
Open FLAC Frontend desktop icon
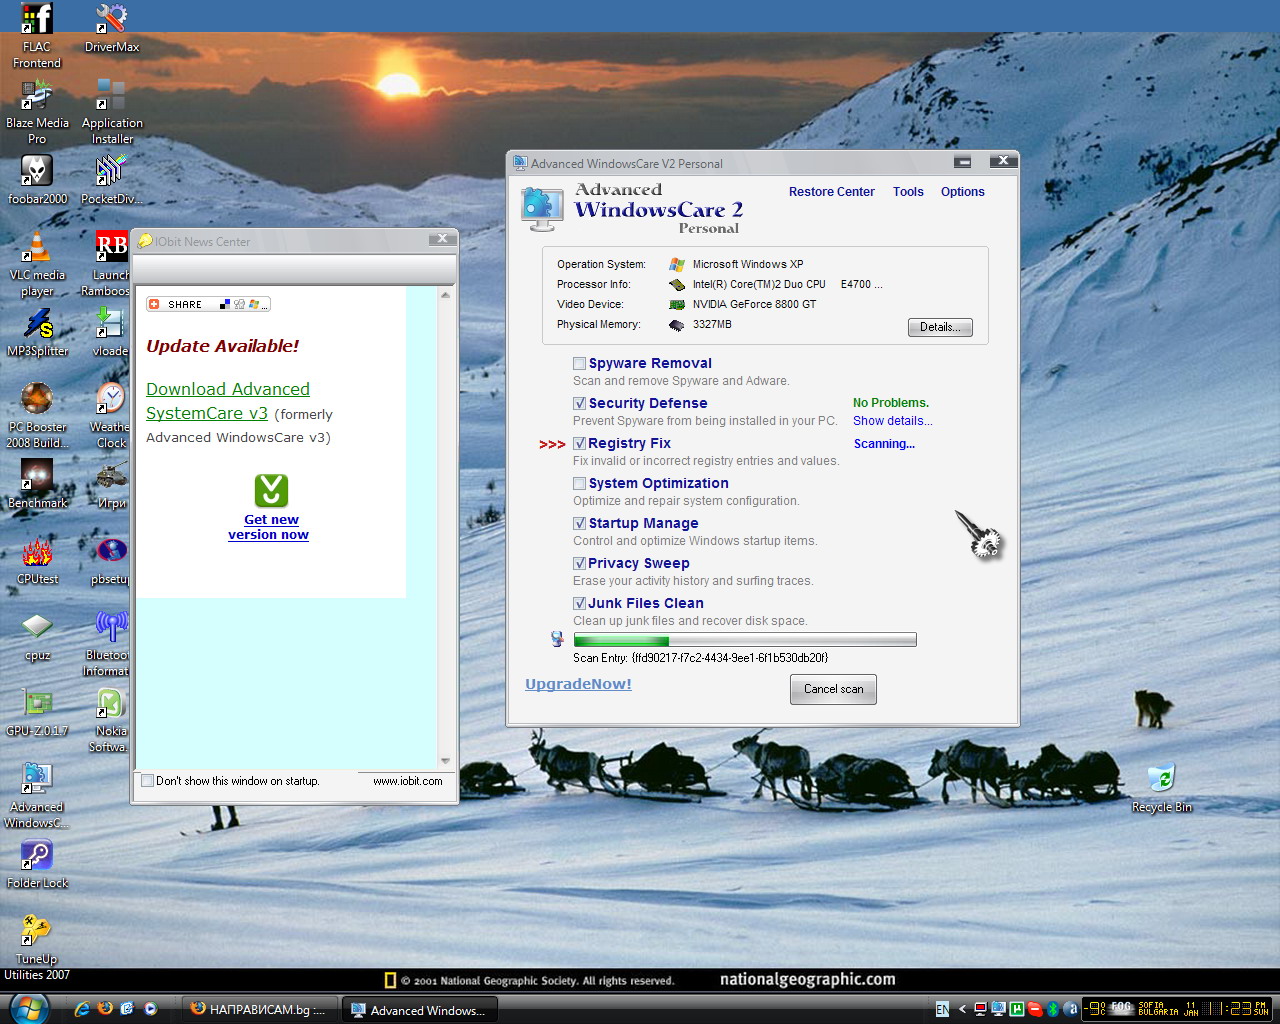coord(37,35)
